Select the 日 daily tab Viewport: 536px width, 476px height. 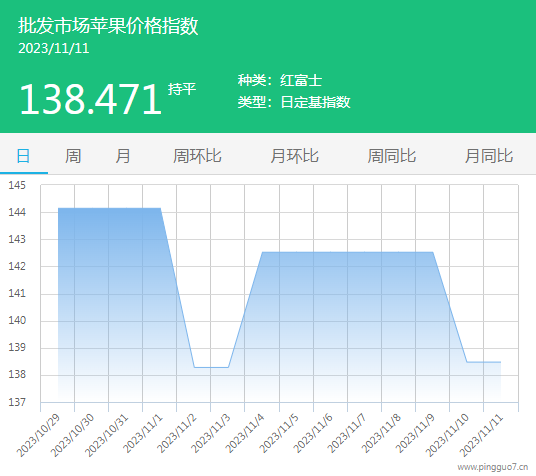[x=23, y=156]
